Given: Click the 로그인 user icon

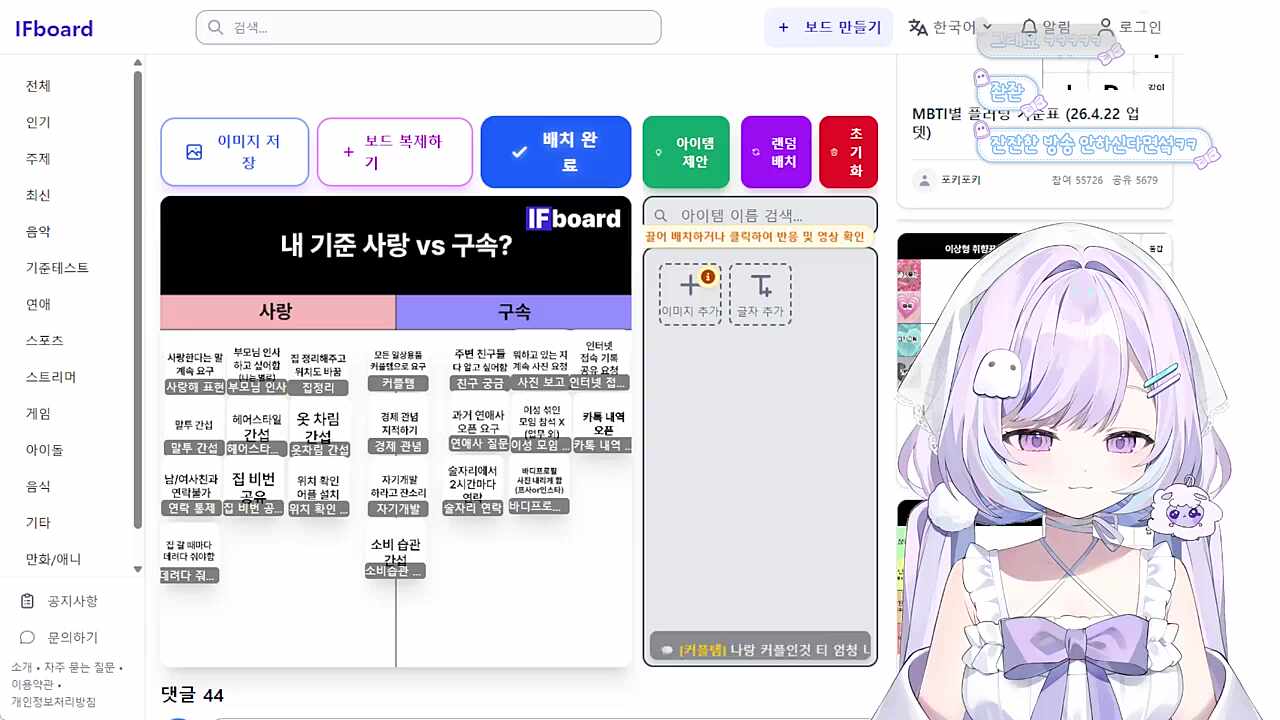Looking at the screenshot, I should click(1105, 27).
